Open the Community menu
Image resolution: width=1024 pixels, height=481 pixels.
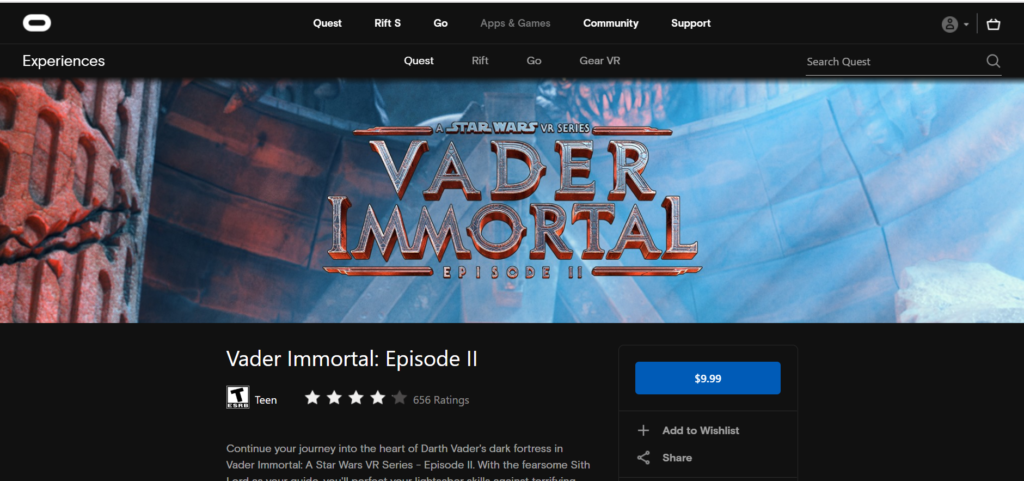[611, 23]
